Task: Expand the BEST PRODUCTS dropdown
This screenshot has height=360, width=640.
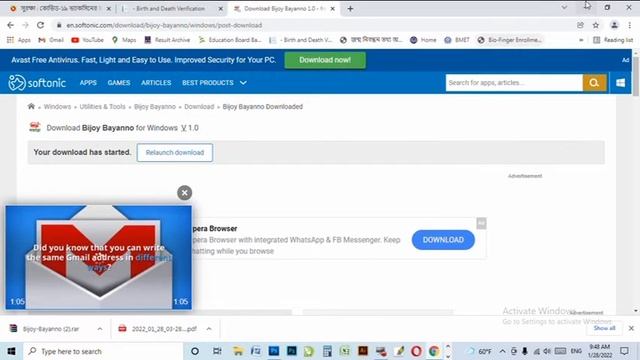Action: (214, 83)
